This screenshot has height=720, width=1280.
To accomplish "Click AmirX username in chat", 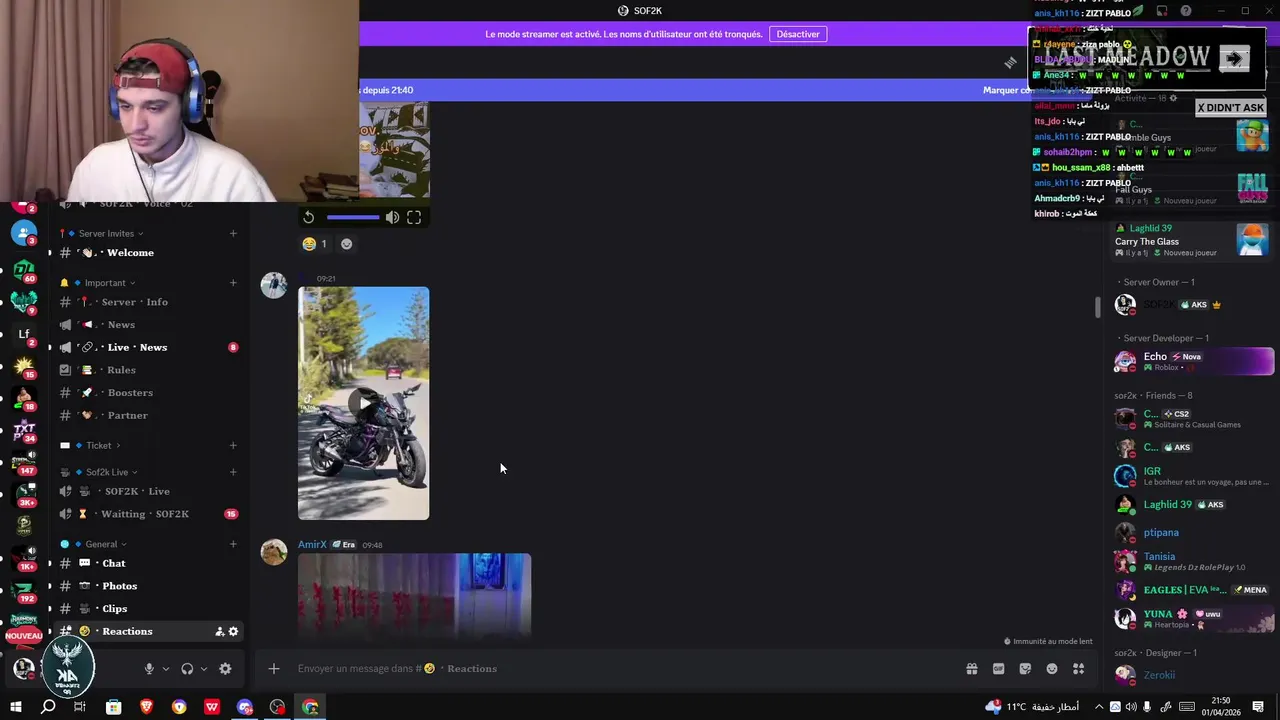I will click(x=312, y=545).
